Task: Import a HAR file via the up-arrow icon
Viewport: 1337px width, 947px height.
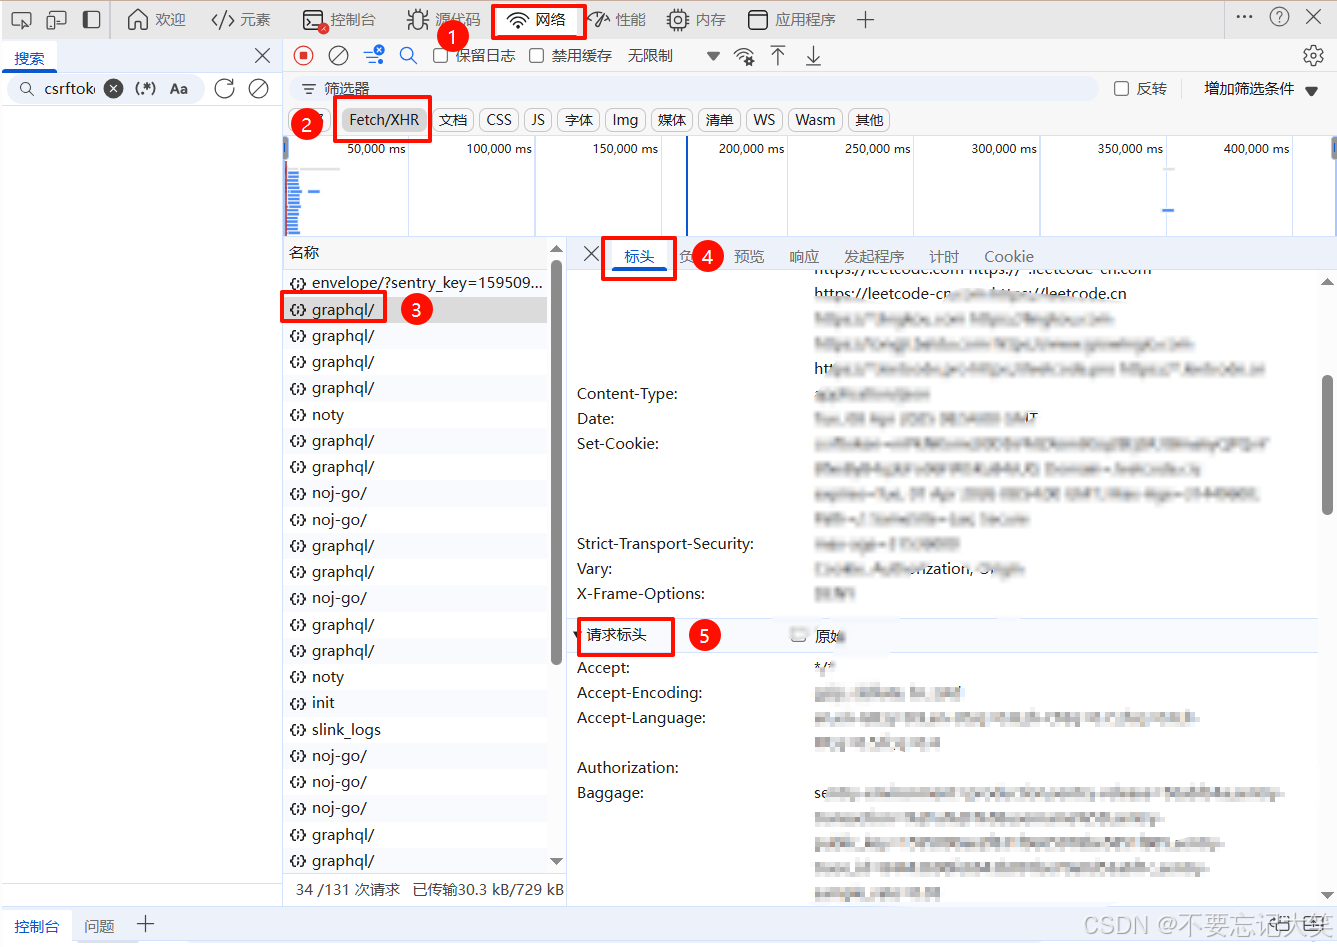Action: [x=778, y=55]
